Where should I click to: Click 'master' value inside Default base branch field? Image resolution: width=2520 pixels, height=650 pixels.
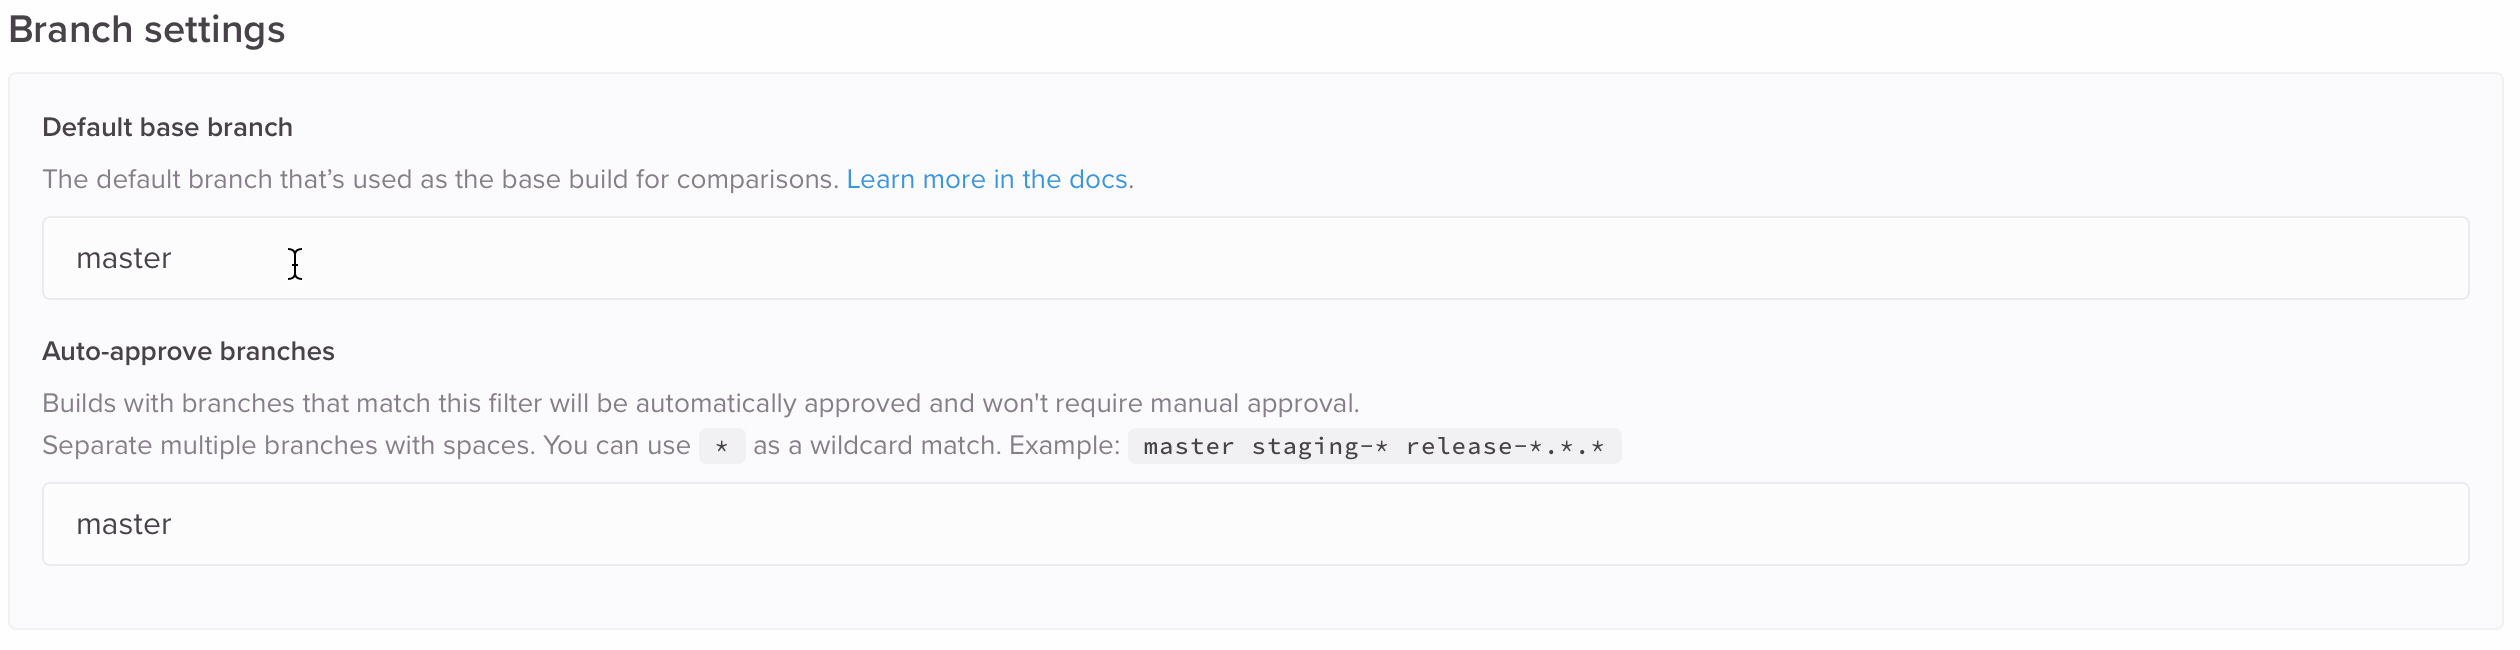coord(124,259)
